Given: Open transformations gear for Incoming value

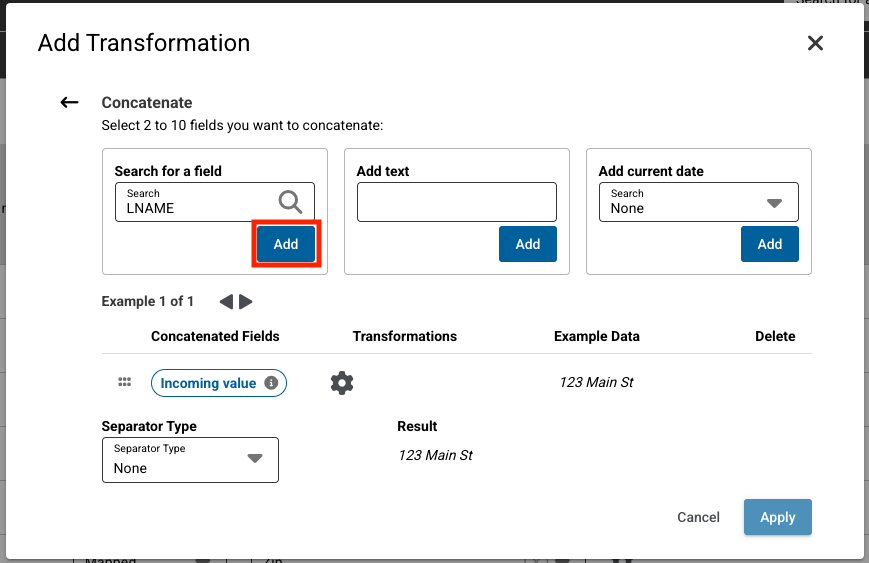Looking at the screenshot, I should click(342, 383).
